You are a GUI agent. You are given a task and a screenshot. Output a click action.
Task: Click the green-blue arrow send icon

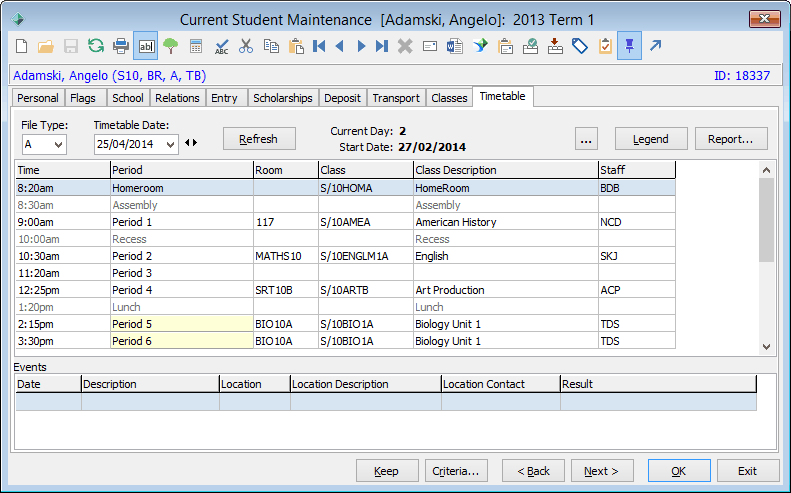click(480, 46)
